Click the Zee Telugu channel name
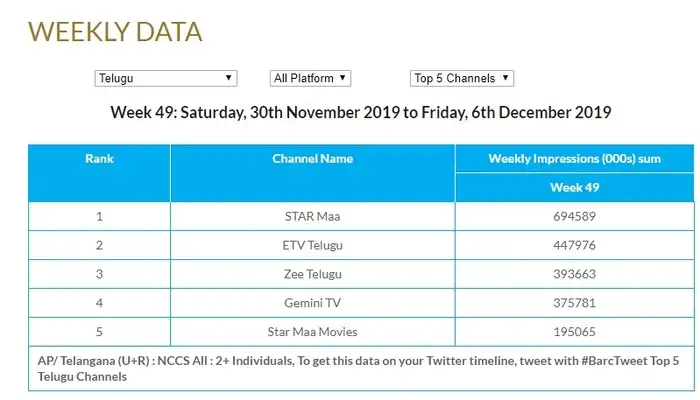 tap(312, 274)
